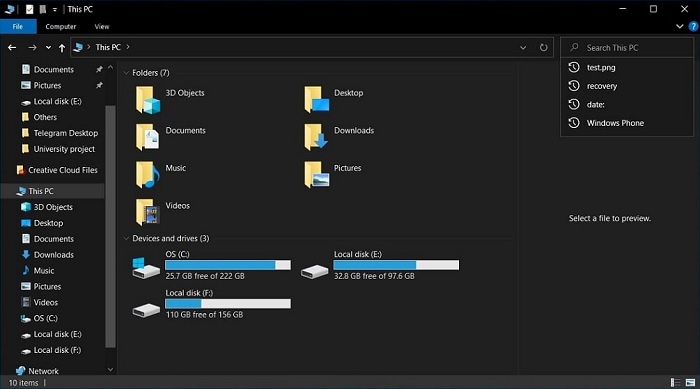700x389 pixels.
Task: Open Customize Quick Access Toolbar dropdown
Action: pos(54,9)
